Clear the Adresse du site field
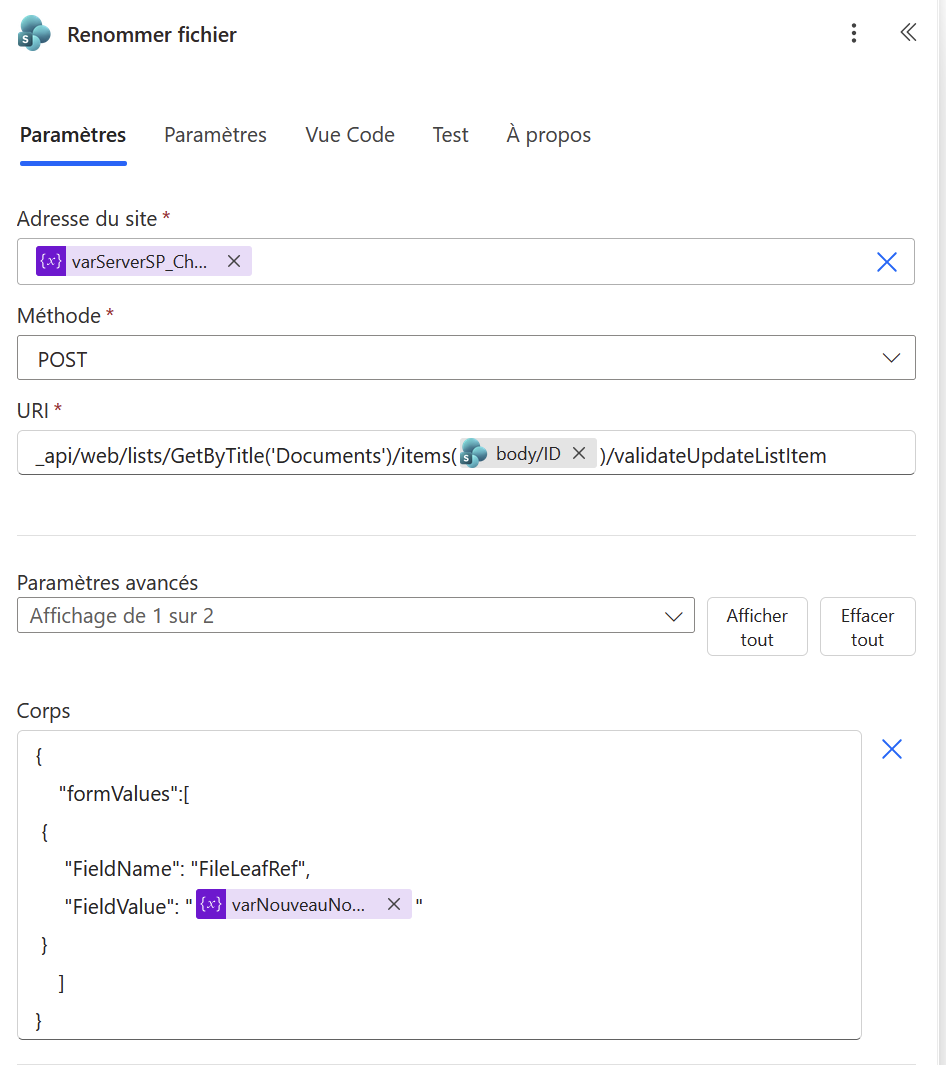Screen dimensions: 946x1065 click(x=886, y=262)
